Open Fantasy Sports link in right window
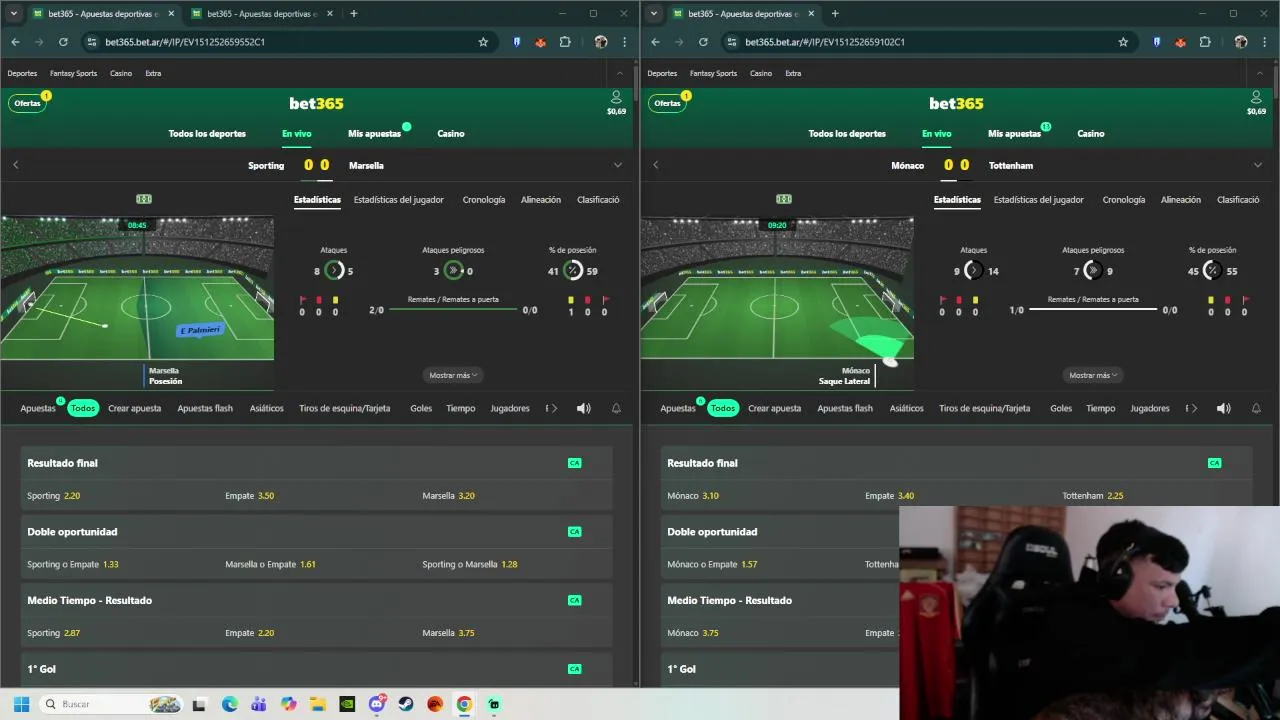Viewport: 1280px width, 720px height. (x=713, y=73)
